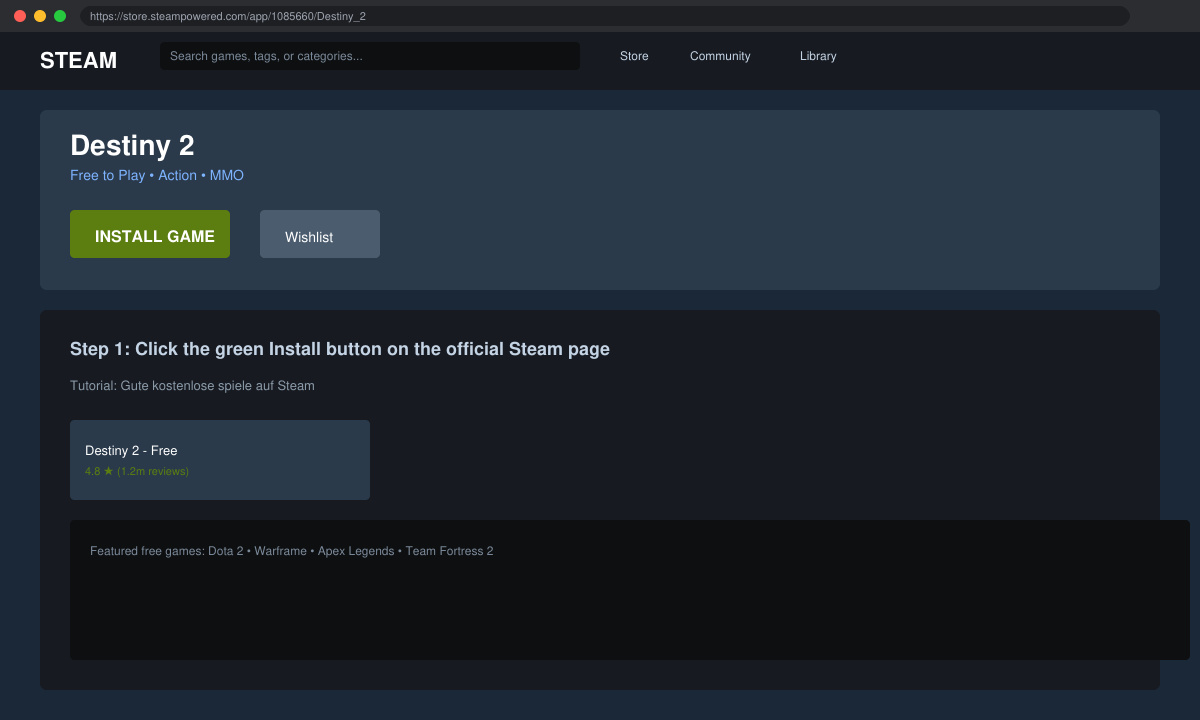Open the Destiny 2 - Free card

click(220, 460)
